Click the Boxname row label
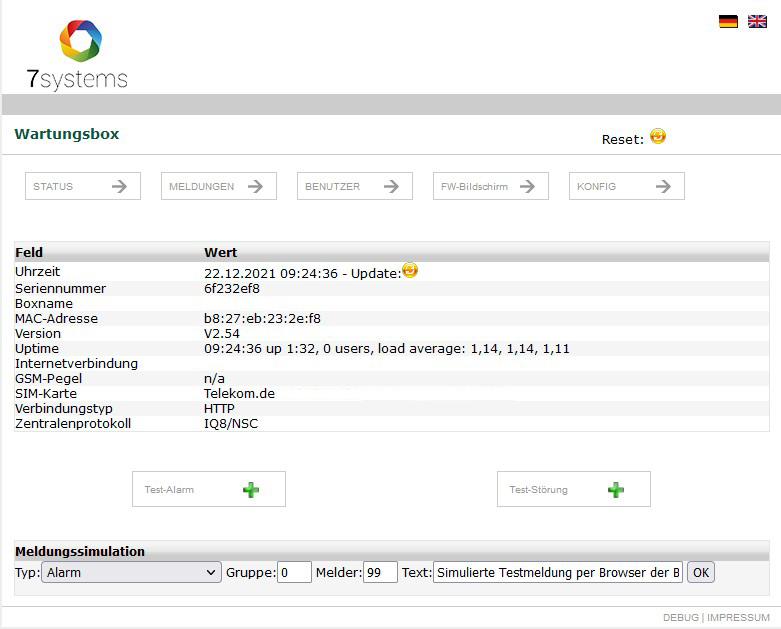 pos(44,304)
